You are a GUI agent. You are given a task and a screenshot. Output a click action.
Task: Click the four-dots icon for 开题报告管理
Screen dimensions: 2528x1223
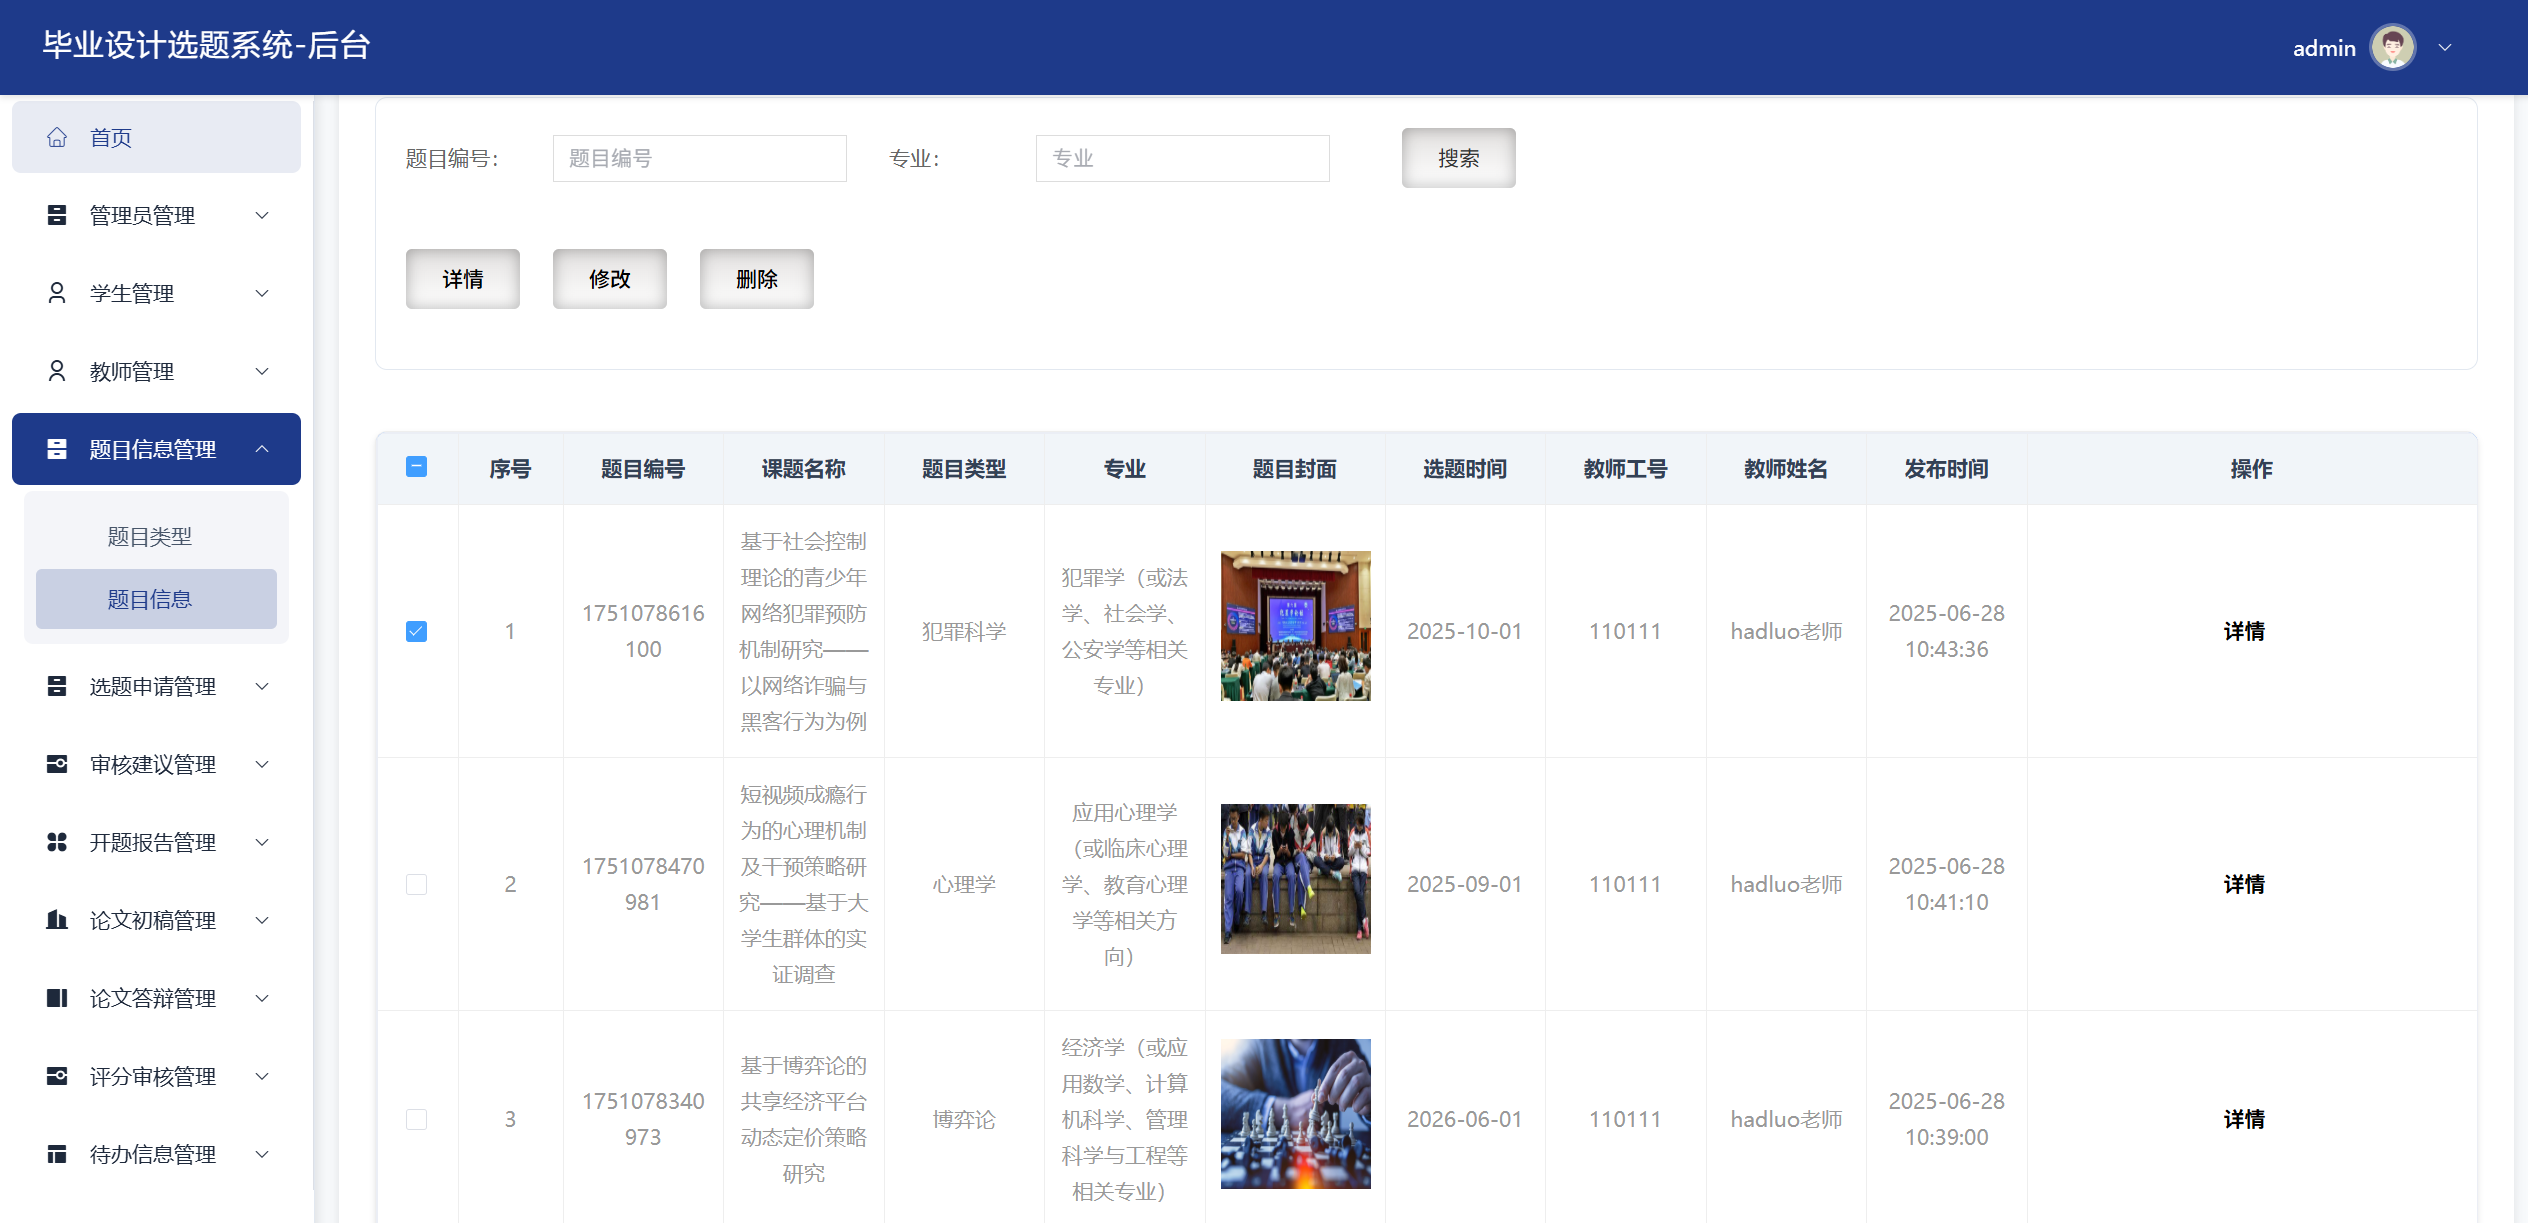pos(57,842)
